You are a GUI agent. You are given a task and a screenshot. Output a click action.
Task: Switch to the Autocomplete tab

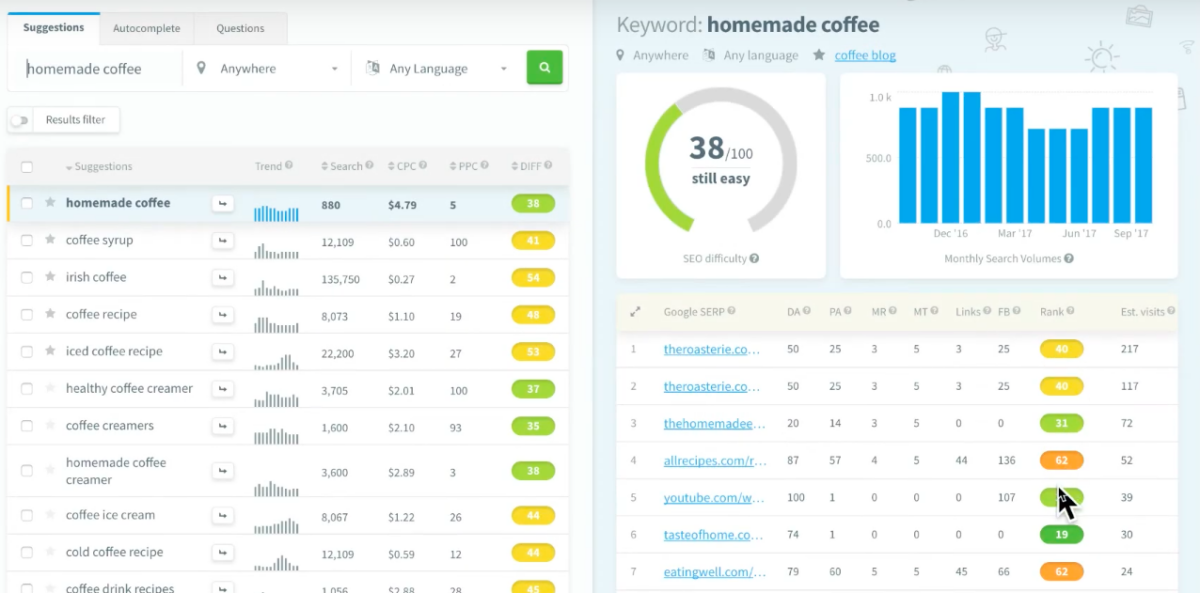point(146,28)
